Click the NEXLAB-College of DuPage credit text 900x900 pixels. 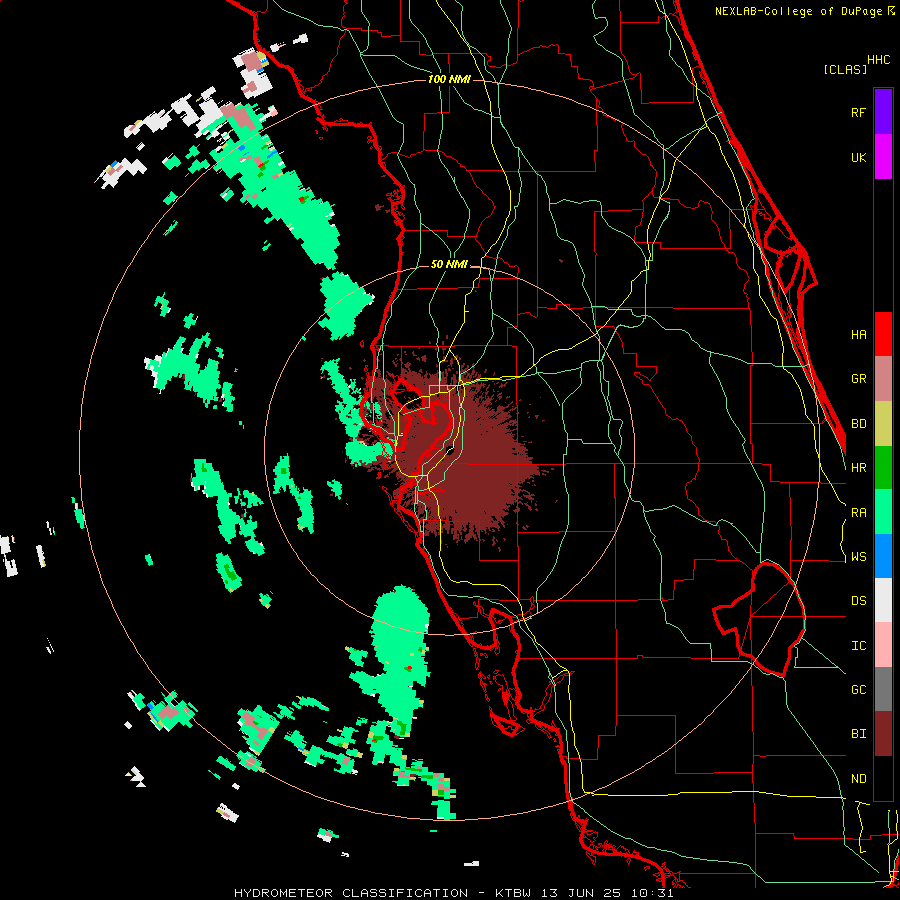(x=798, y=11)
